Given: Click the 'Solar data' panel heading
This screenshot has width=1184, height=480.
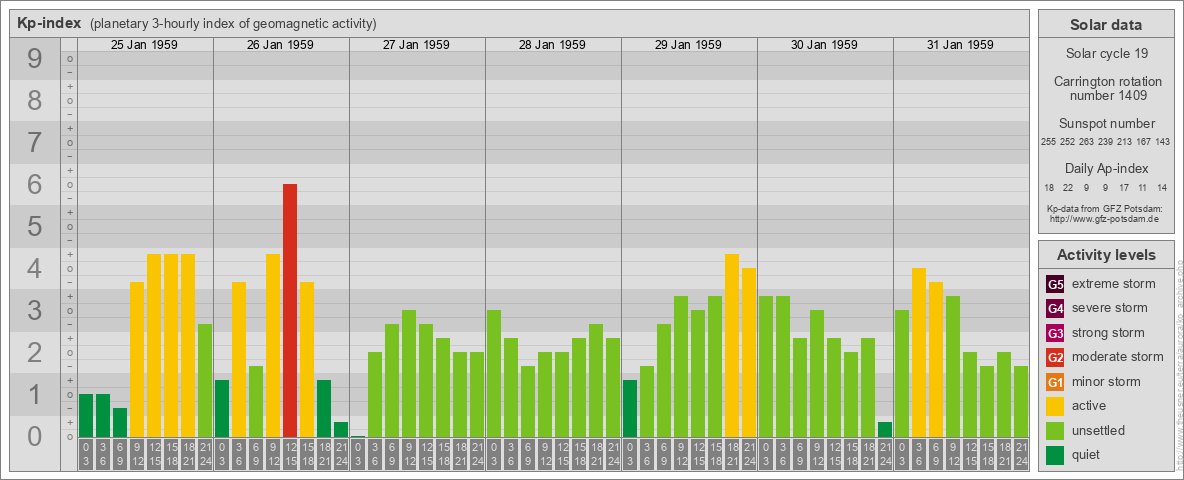Looking at the screenshot, I should 1105,25.
